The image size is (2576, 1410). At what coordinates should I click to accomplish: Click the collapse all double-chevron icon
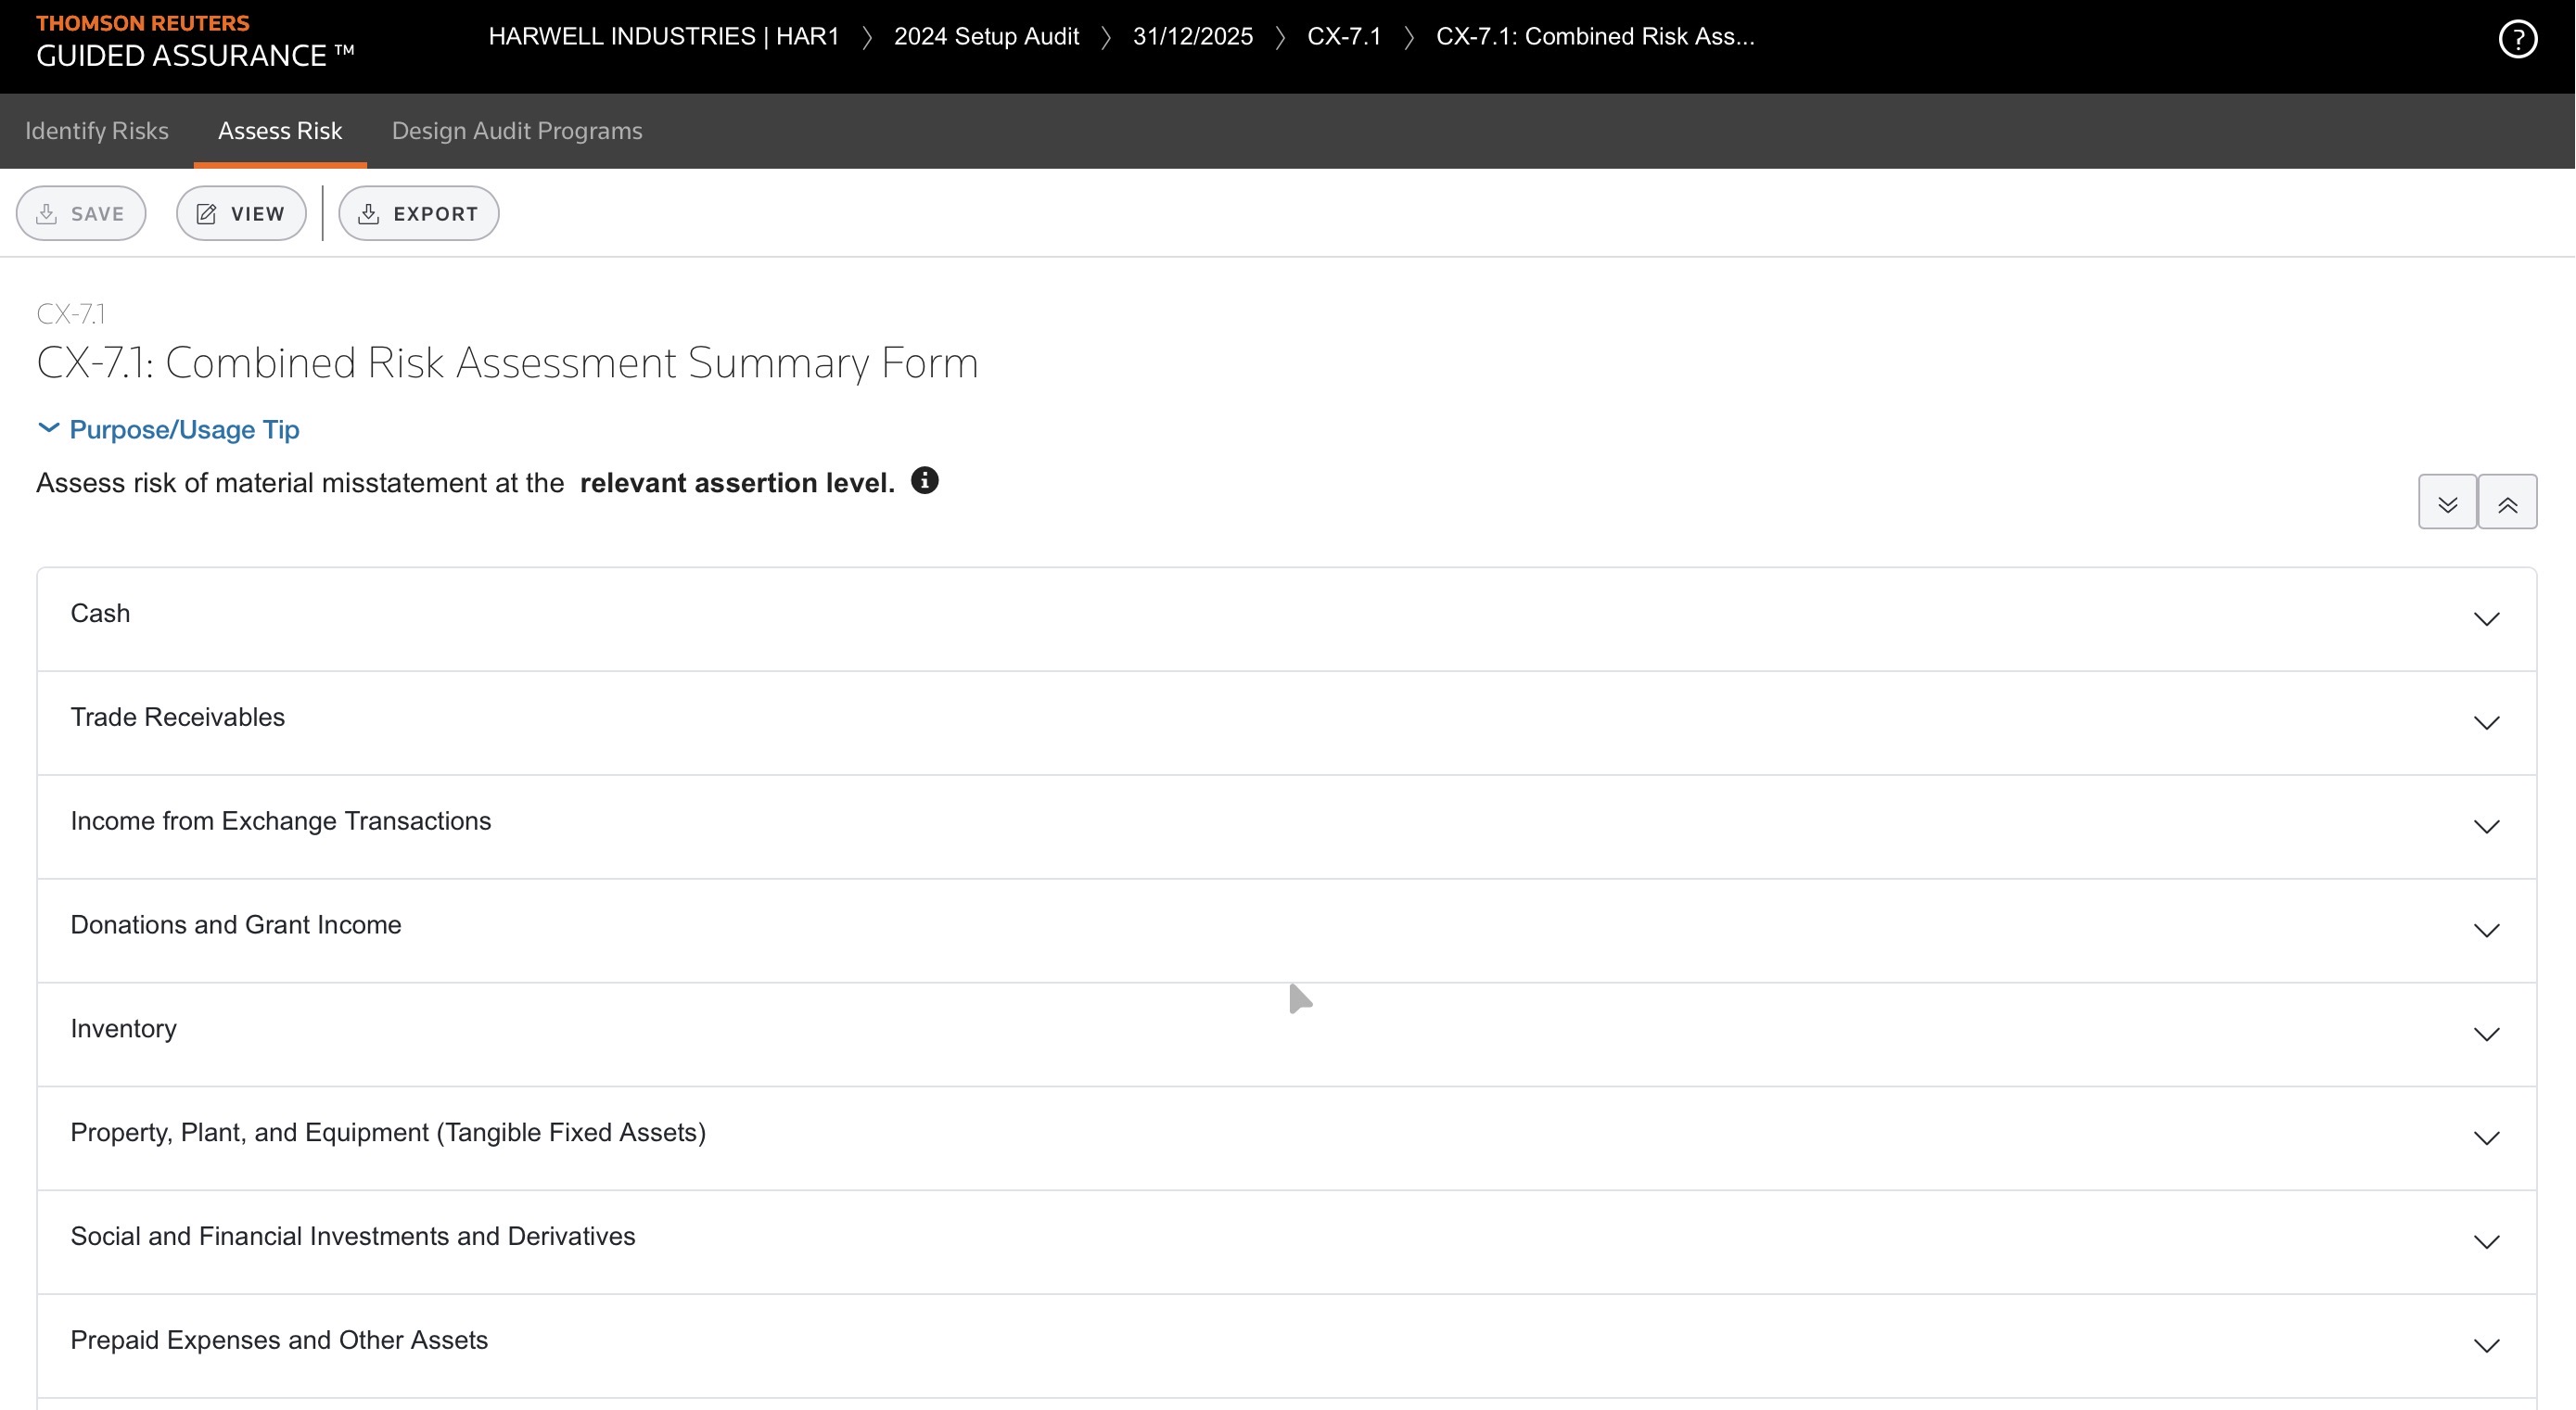[x=2507, y=503]
